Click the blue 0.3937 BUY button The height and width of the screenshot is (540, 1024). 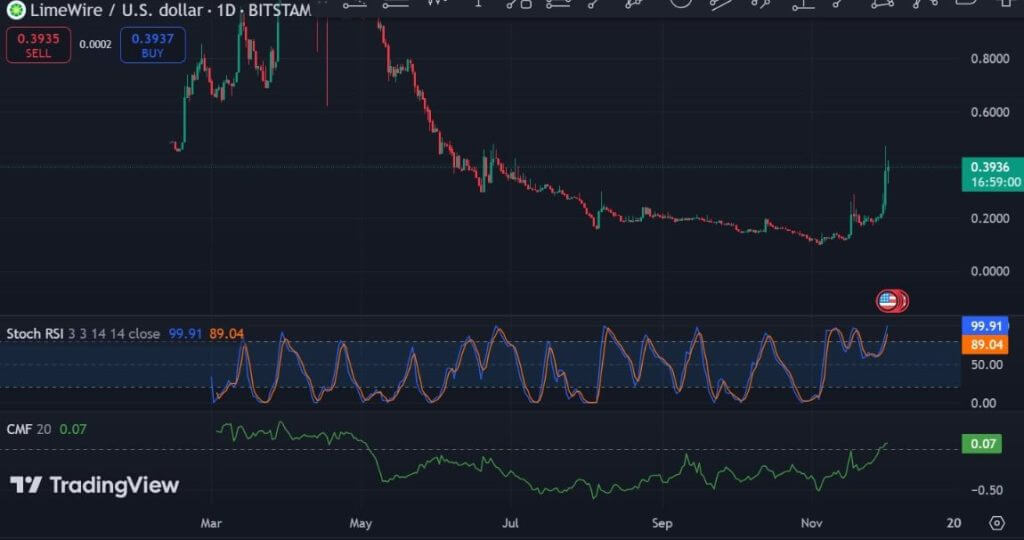153,45
